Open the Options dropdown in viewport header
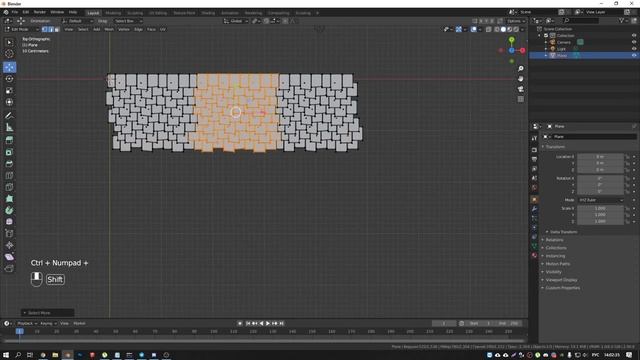This screenshot has width=640, height=360. (516, 21)
